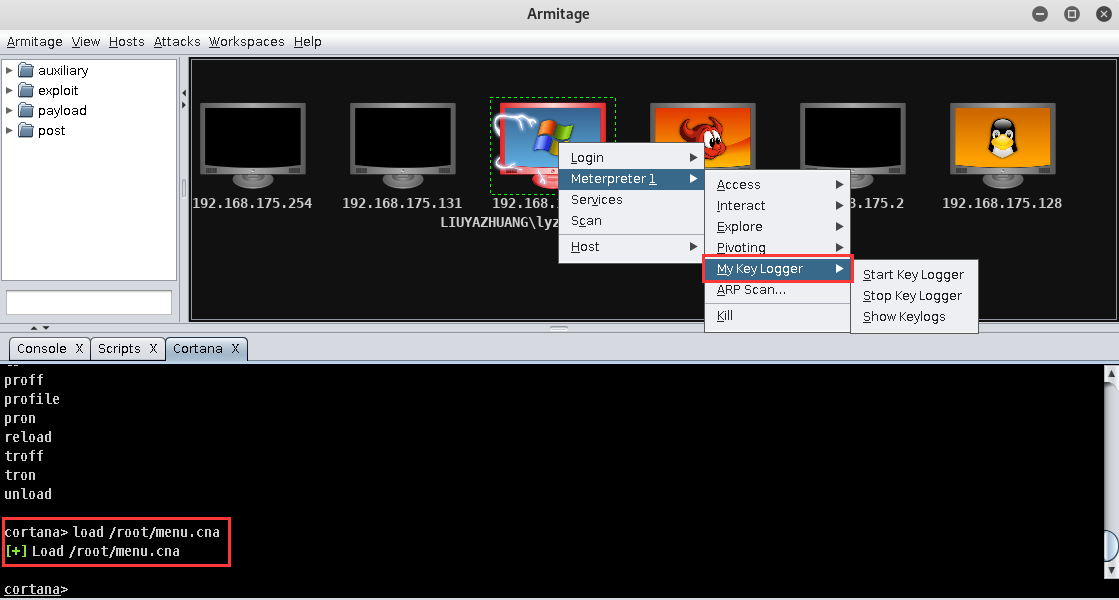Click the post folder icon

tap(26, 130)
